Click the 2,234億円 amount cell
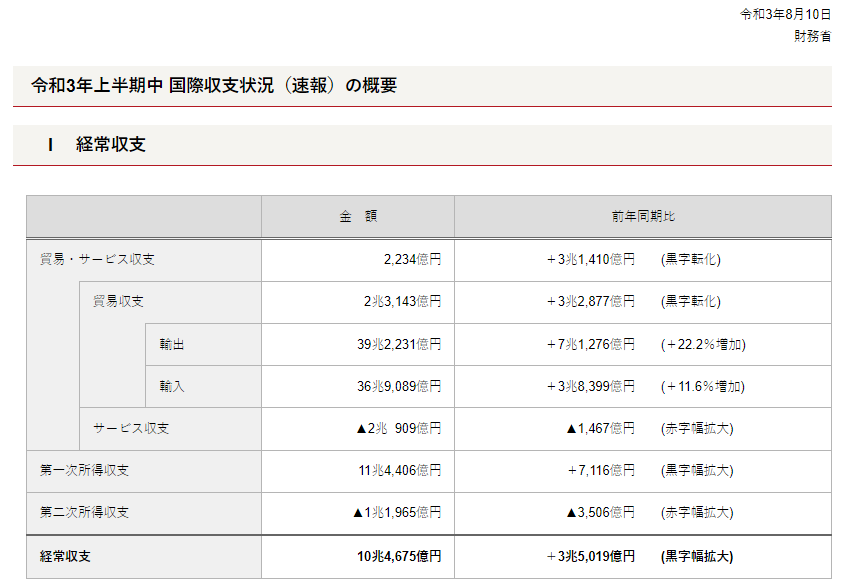The width and height of the screenshot is (849, 588). [411, 260]
